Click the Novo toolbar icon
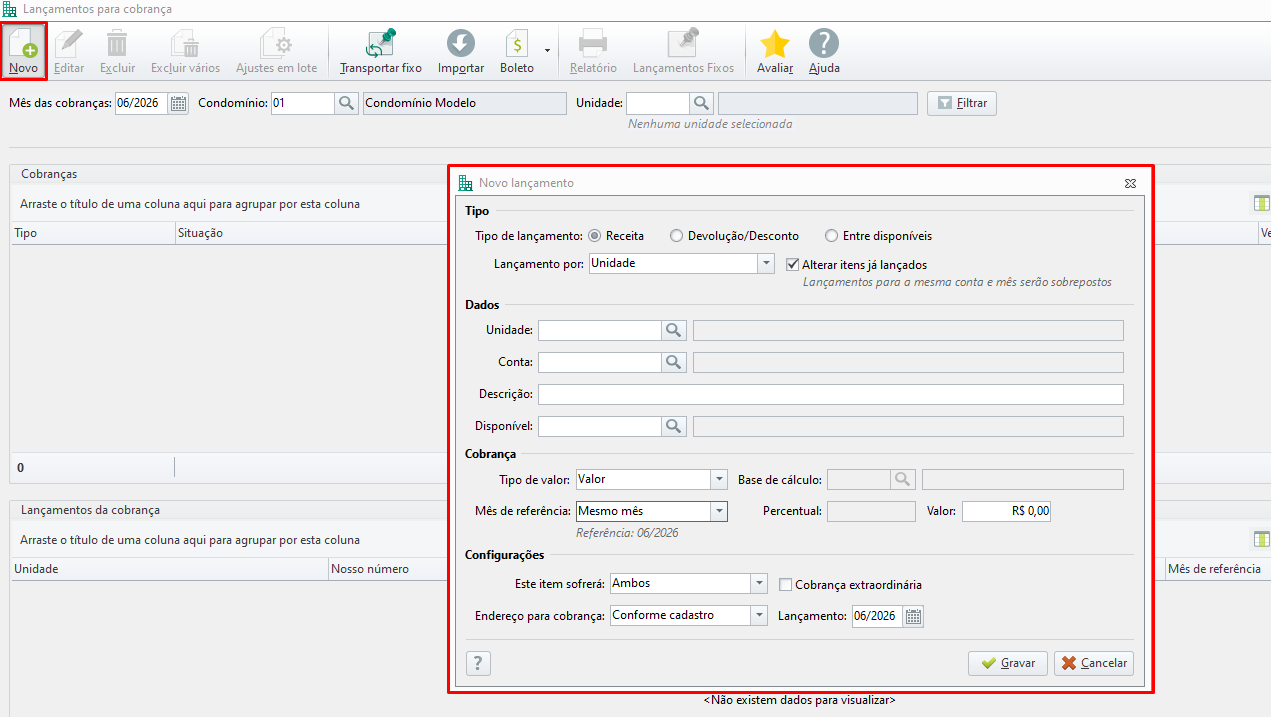This screenshot has width=1271, height=717. (x=23, y=50)
